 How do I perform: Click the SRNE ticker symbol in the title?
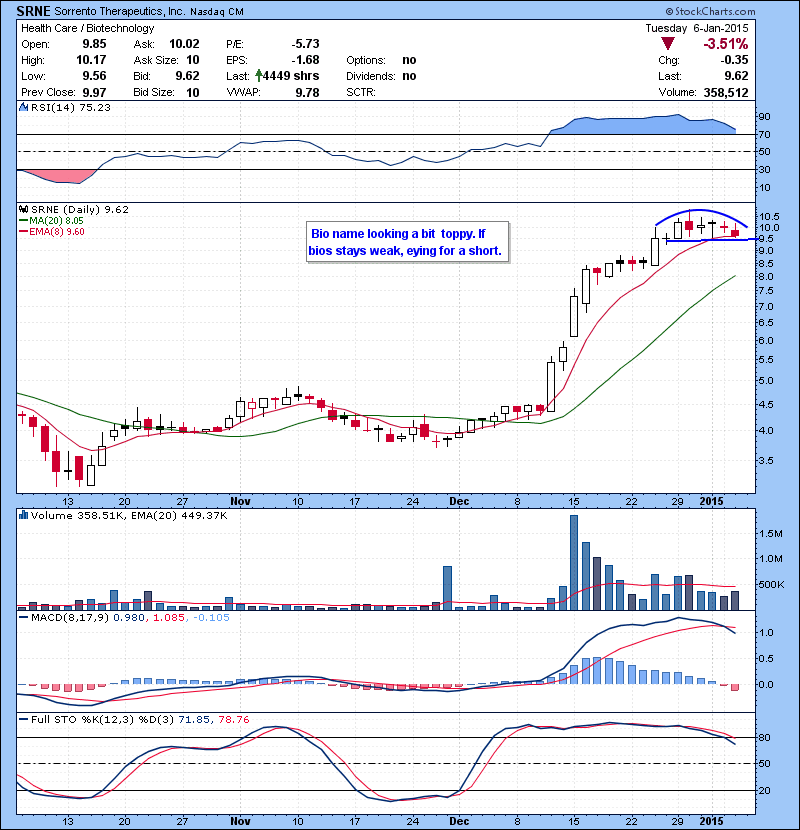click(x=34, y=11)
